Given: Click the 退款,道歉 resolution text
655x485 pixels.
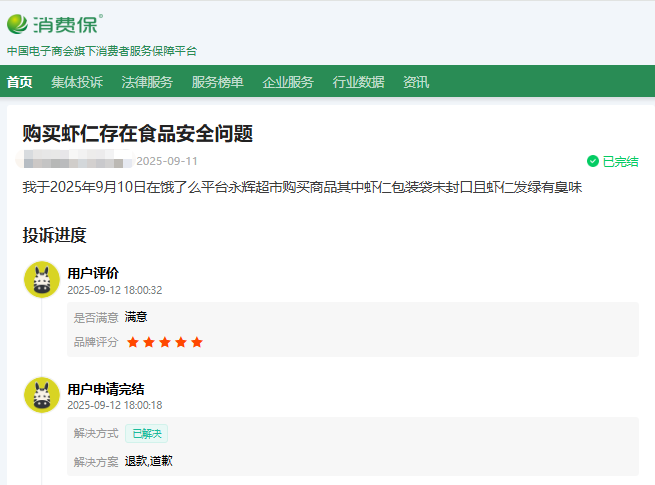Looking at the screenshot, I should 150,461.
